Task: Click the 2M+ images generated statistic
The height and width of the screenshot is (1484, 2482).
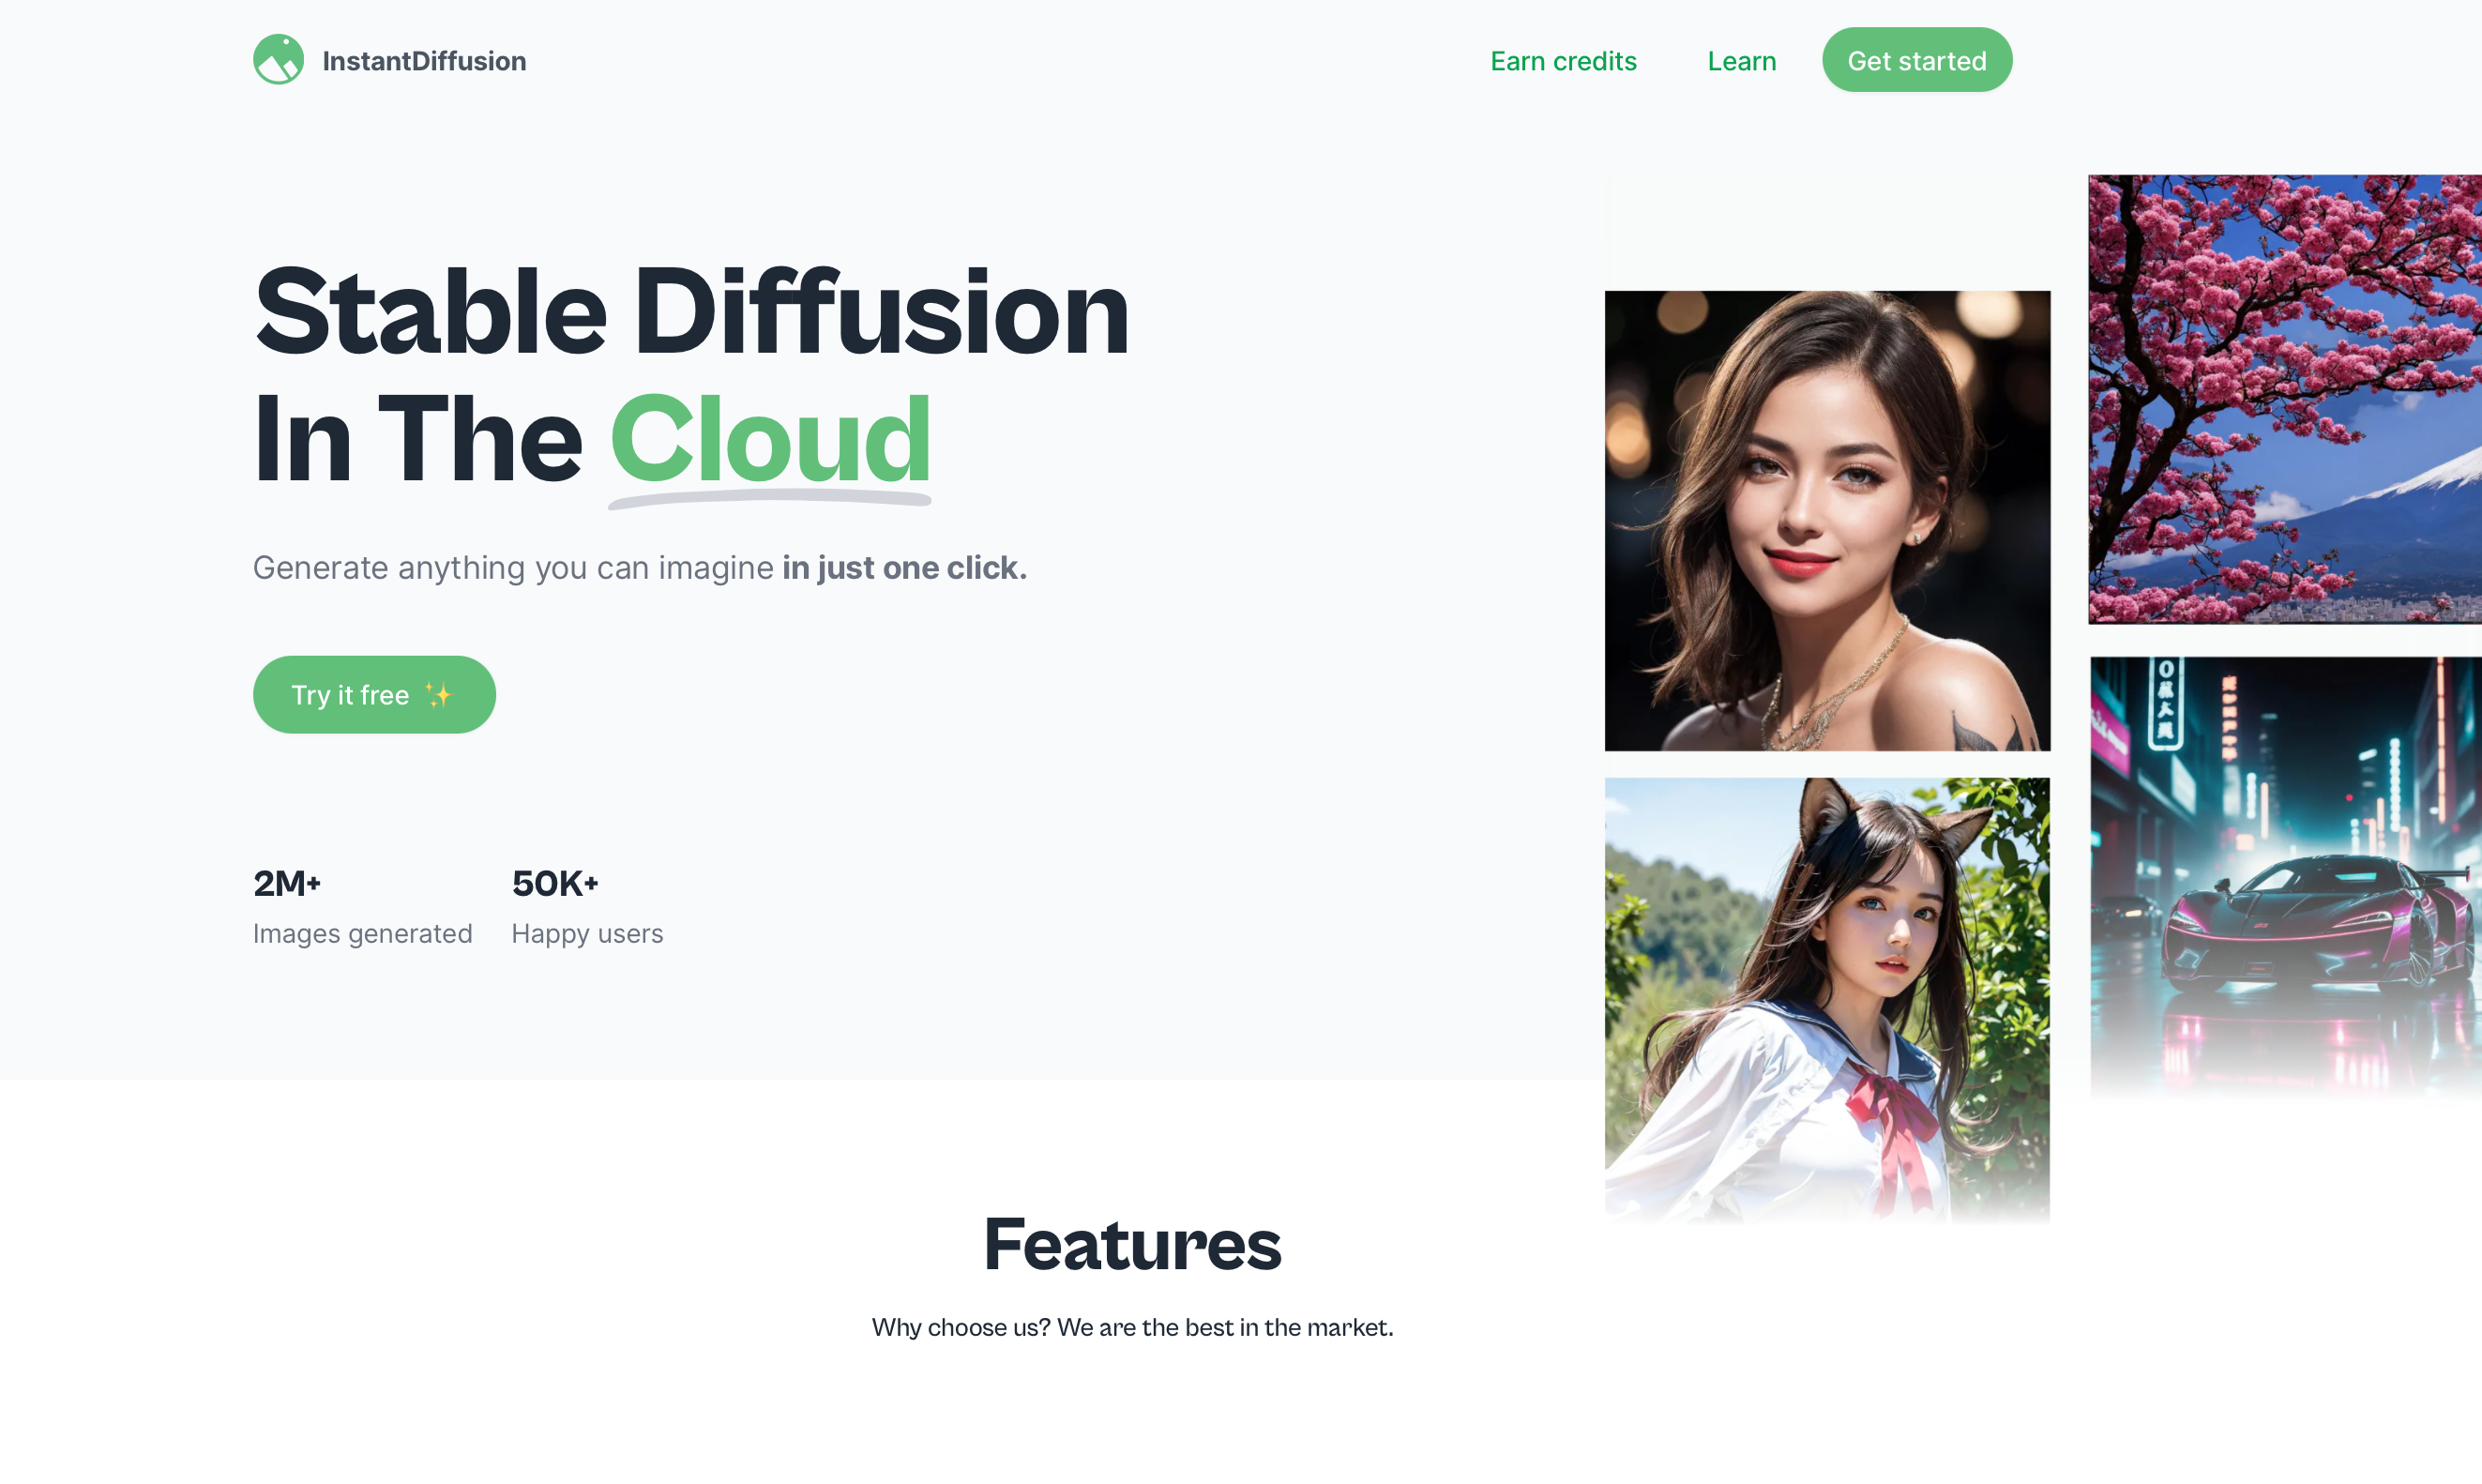Action: (287, 884)
